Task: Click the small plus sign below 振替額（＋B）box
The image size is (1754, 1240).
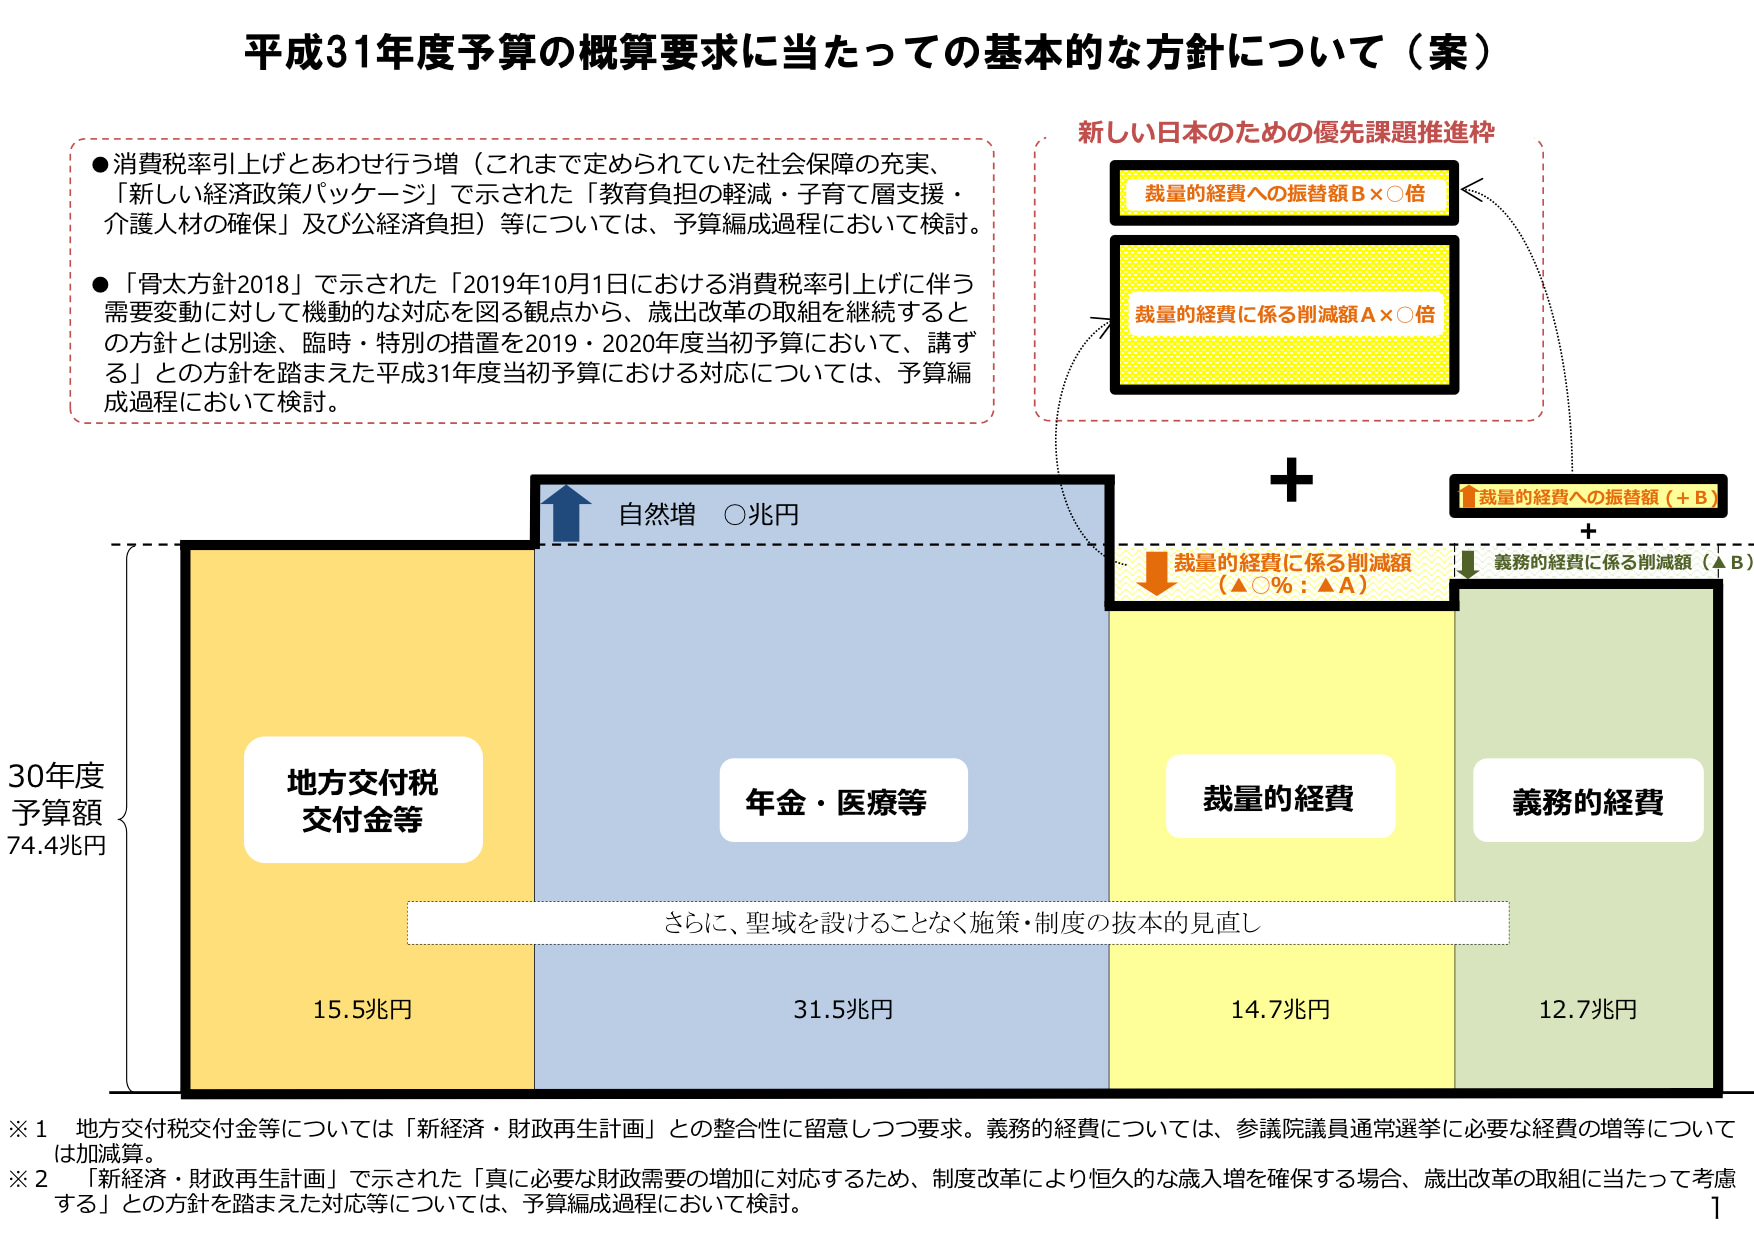Action: coord(1588,531)
